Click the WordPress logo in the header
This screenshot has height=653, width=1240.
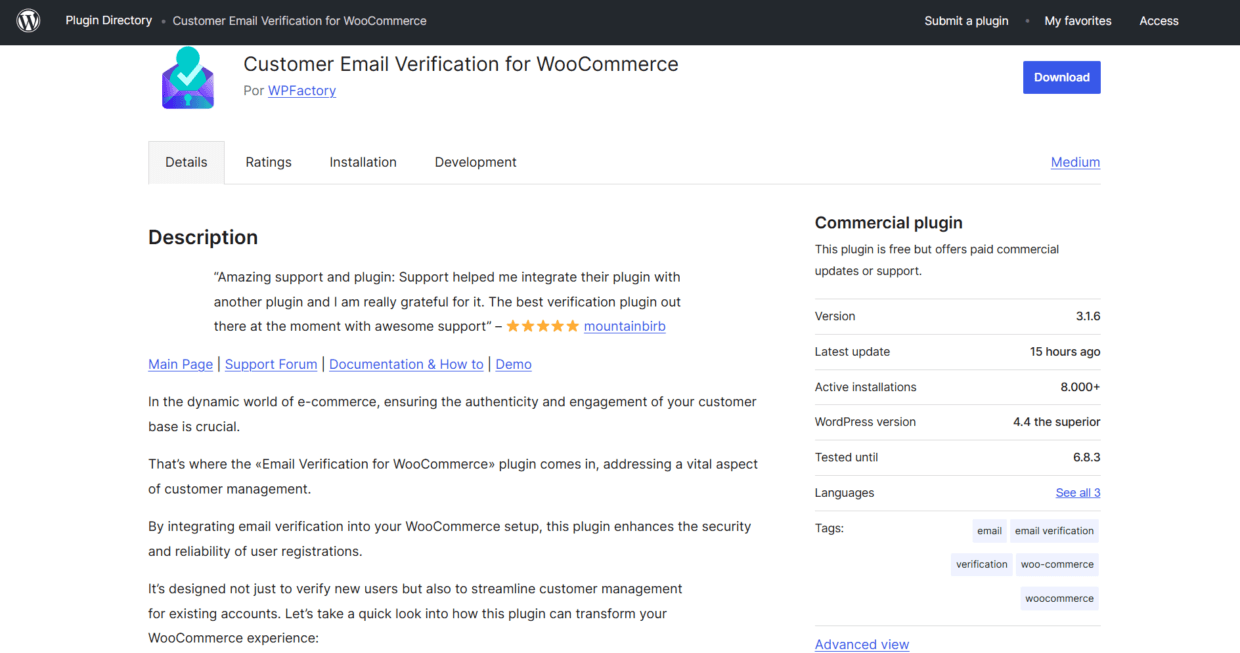[x=28, y=20]
